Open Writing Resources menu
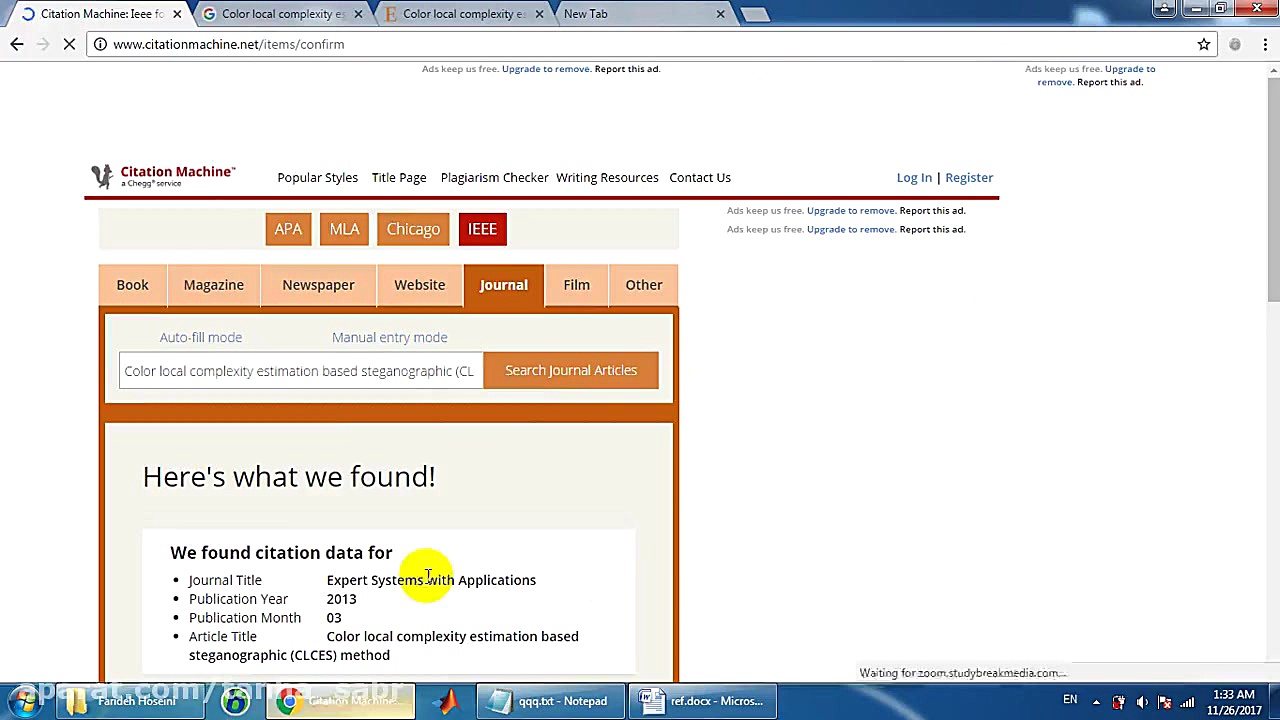 (607, 177)
